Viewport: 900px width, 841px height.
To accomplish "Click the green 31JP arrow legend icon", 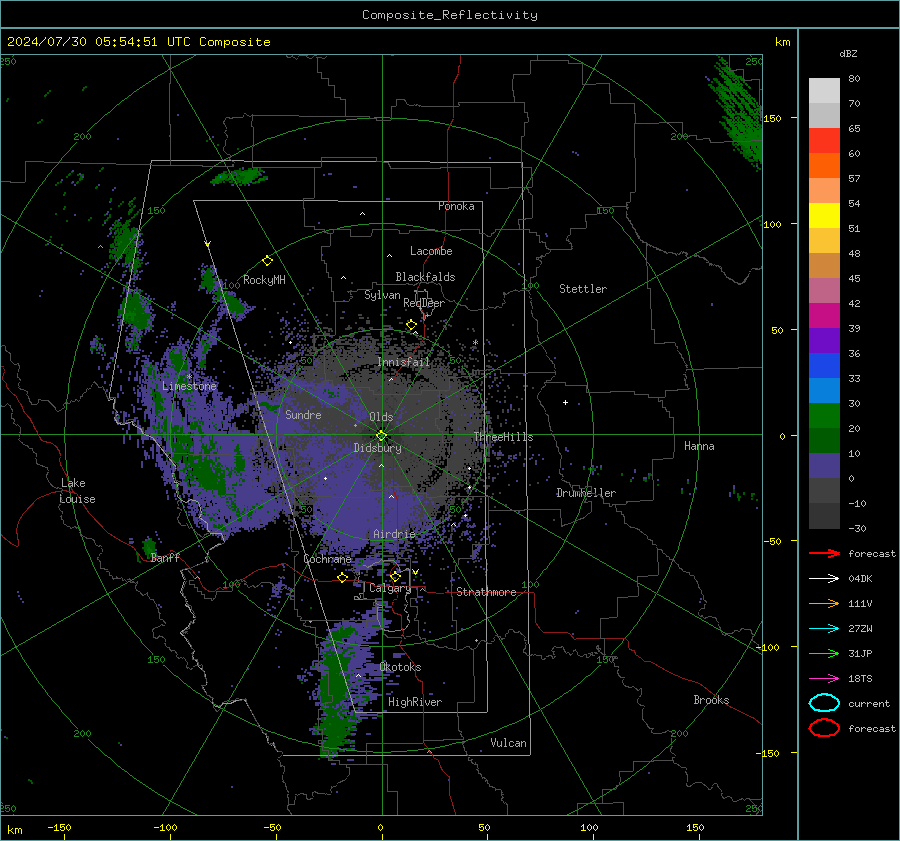I will pos(824,653).
